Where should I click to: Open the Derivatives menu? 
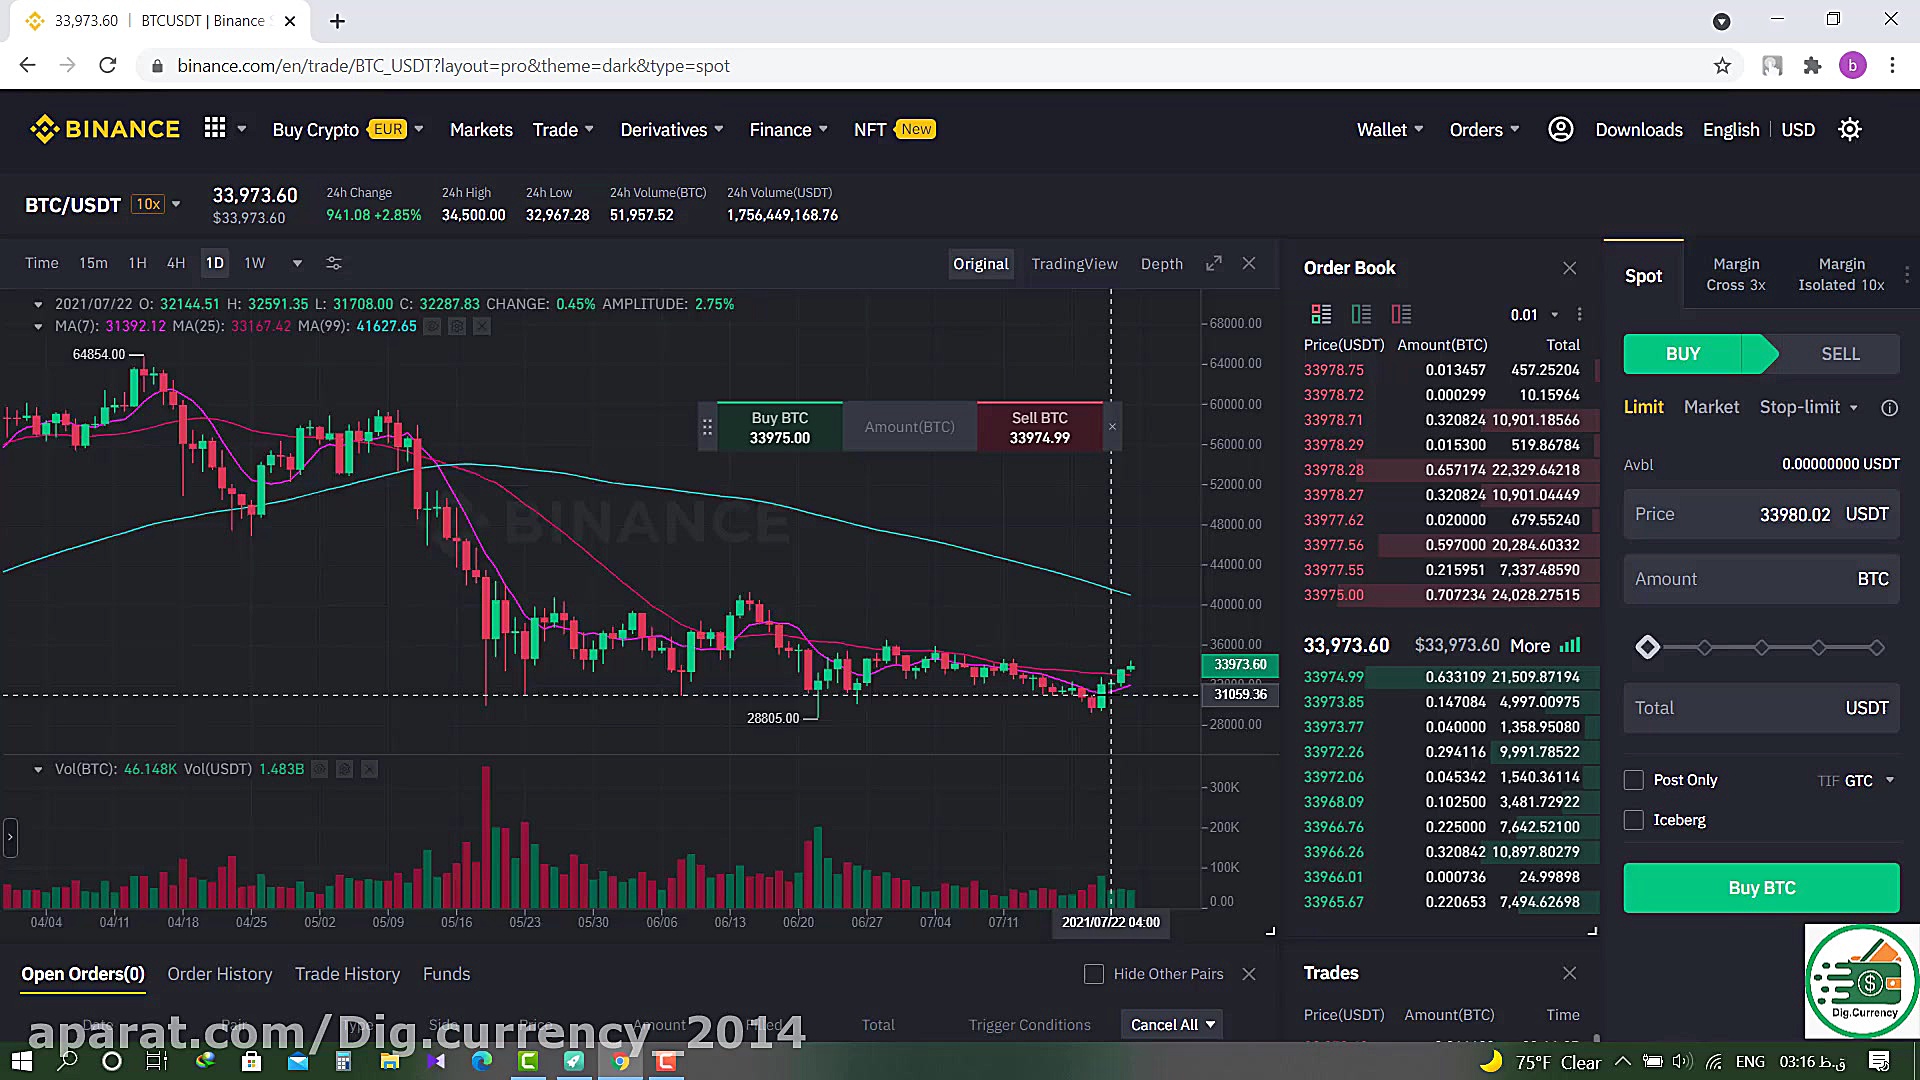[671, 130]
